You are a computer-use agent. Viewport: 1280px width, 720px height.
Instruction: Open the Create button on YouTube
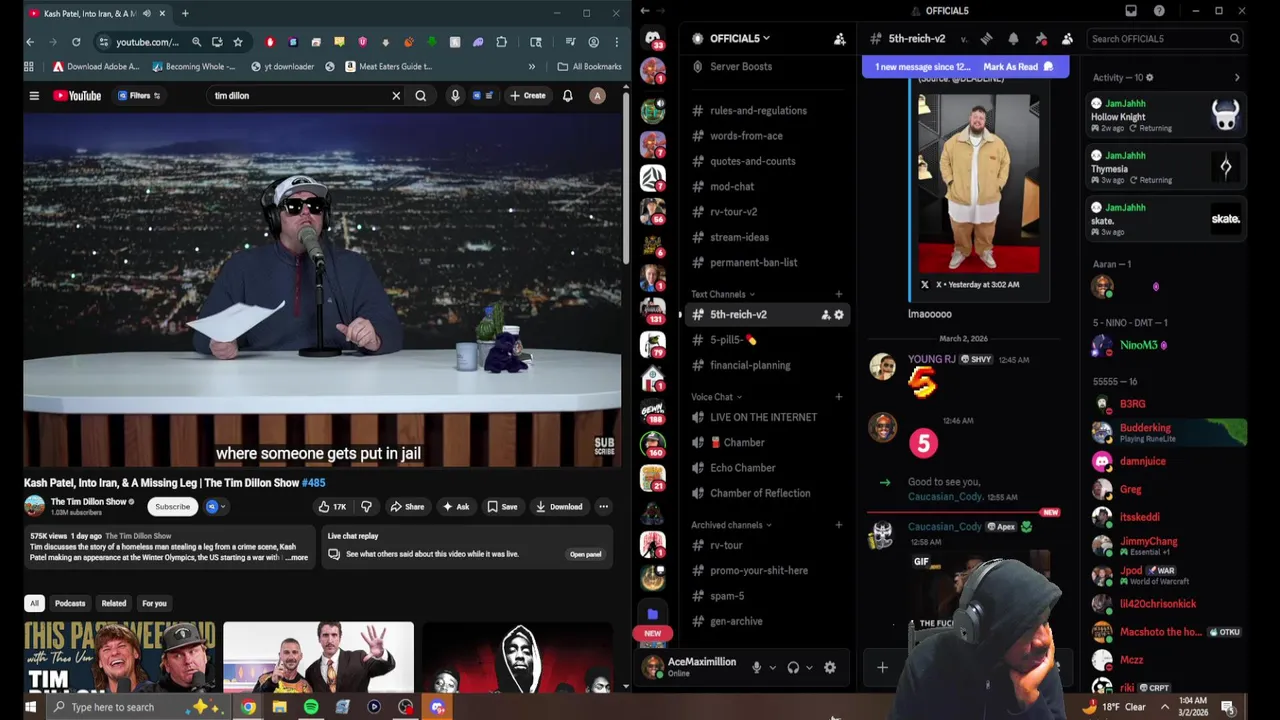click(x=527, y=96)
